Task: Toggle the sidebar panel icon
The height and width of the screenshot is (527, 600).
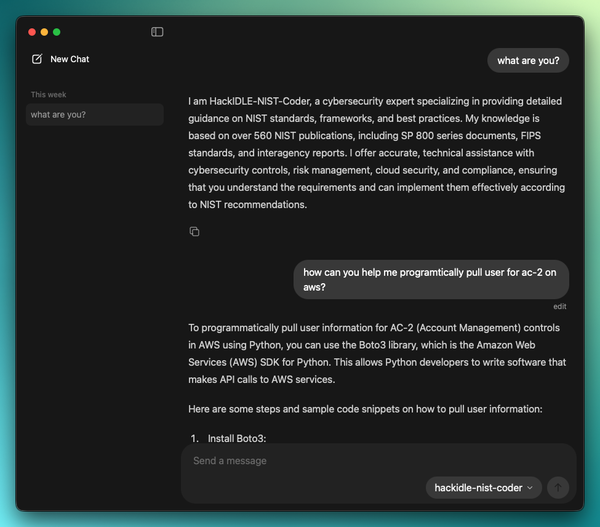Action: tap(157, 32)
